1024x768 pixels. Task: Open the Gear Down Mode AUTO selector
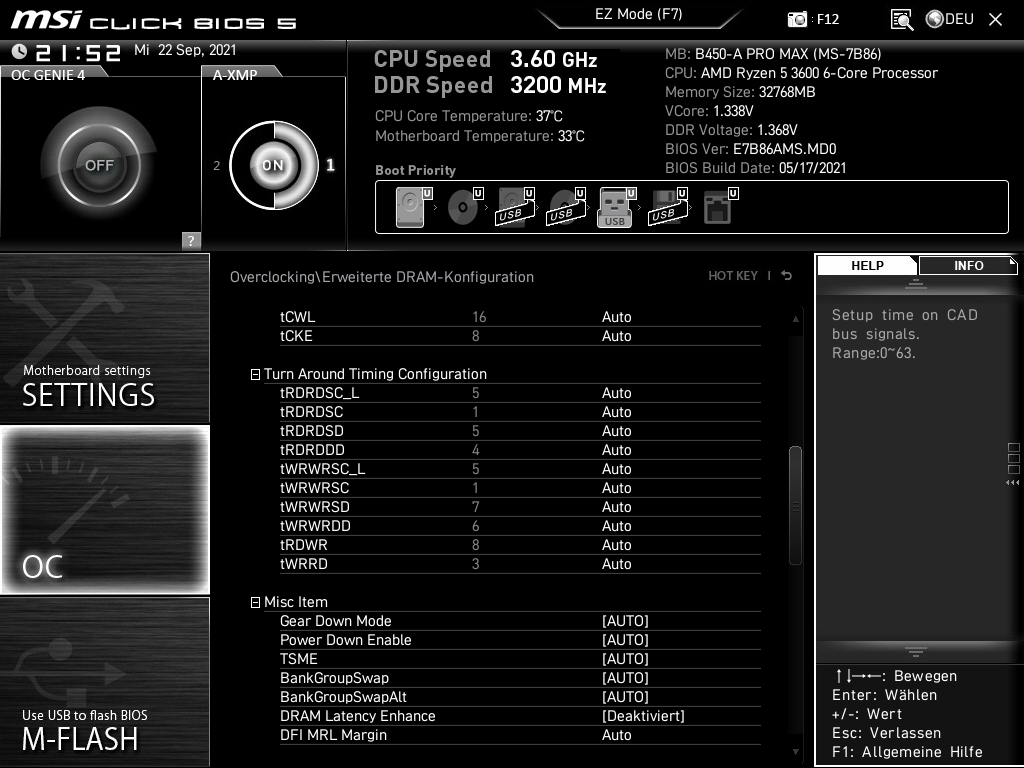pyautogui.click(x=626, y=621)
